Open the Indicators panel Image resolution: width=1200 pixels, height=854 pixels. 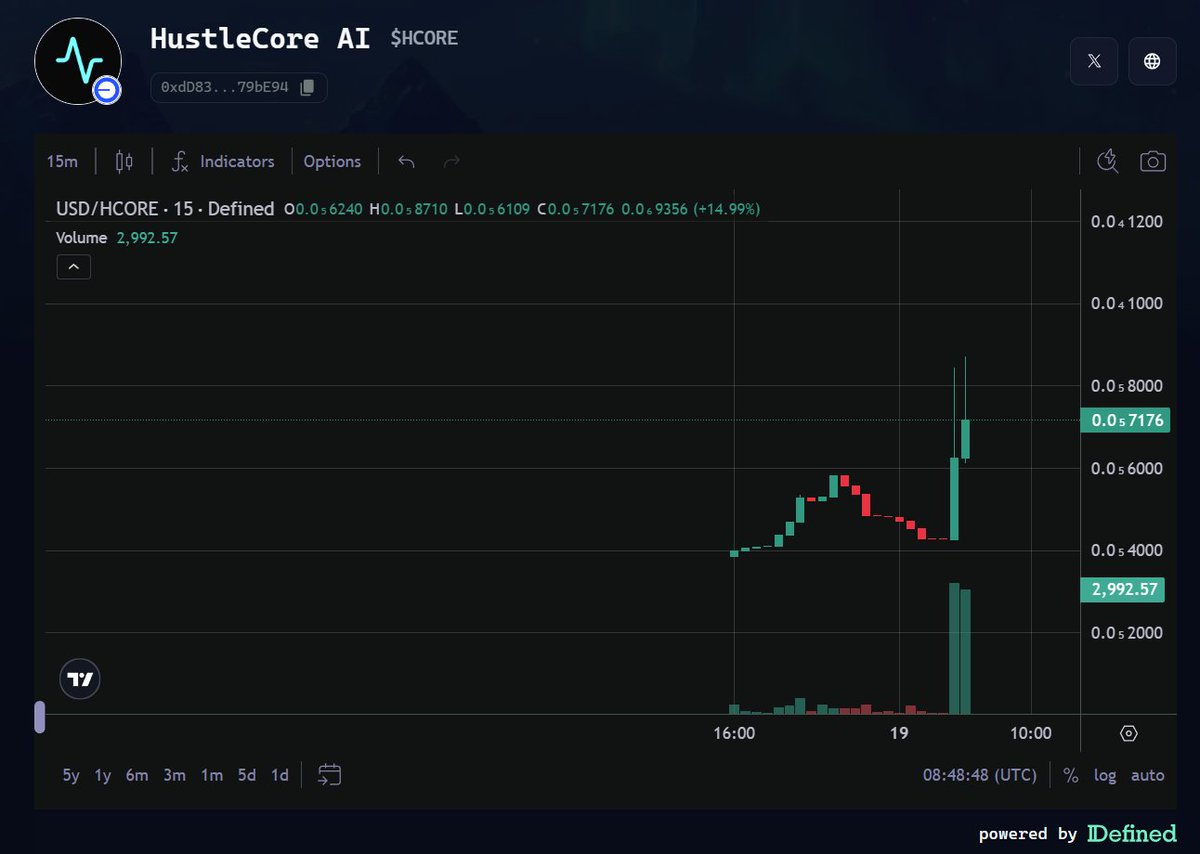click(x=223, y=161)
